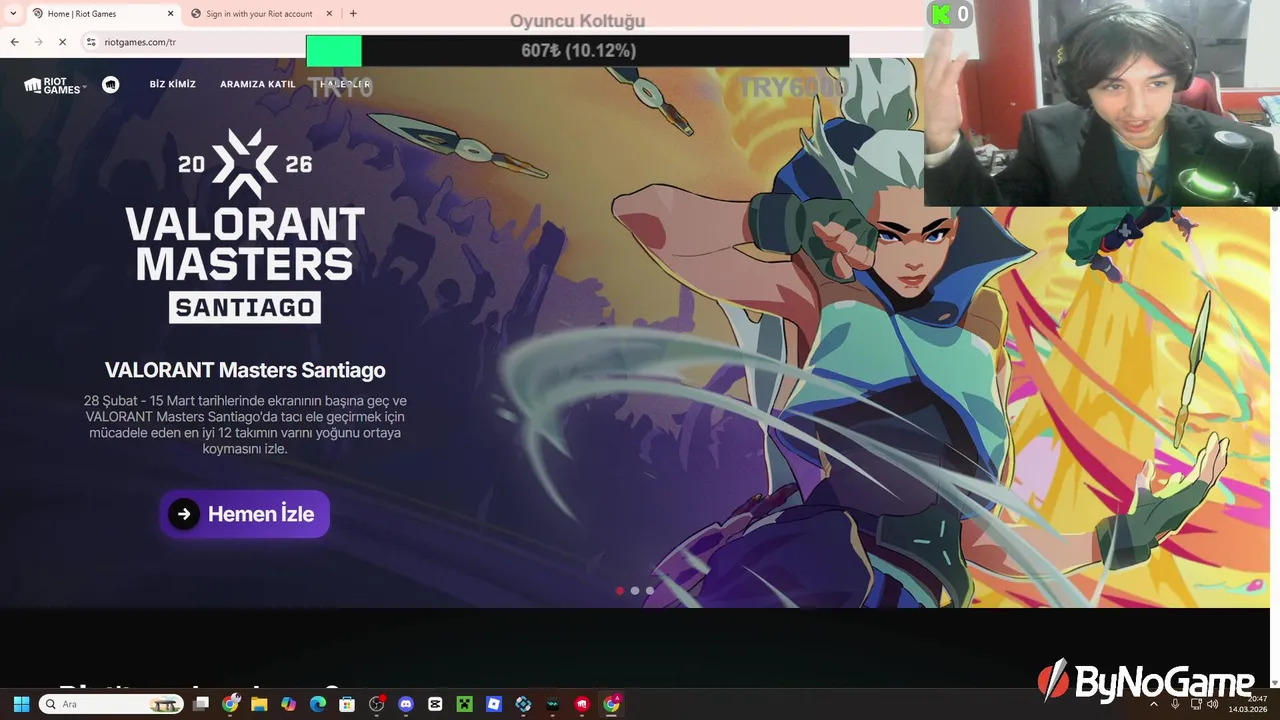Screen dimensions: 1280x720
Task: Open Discord from taskbar
Action: (x=406, y=704)
